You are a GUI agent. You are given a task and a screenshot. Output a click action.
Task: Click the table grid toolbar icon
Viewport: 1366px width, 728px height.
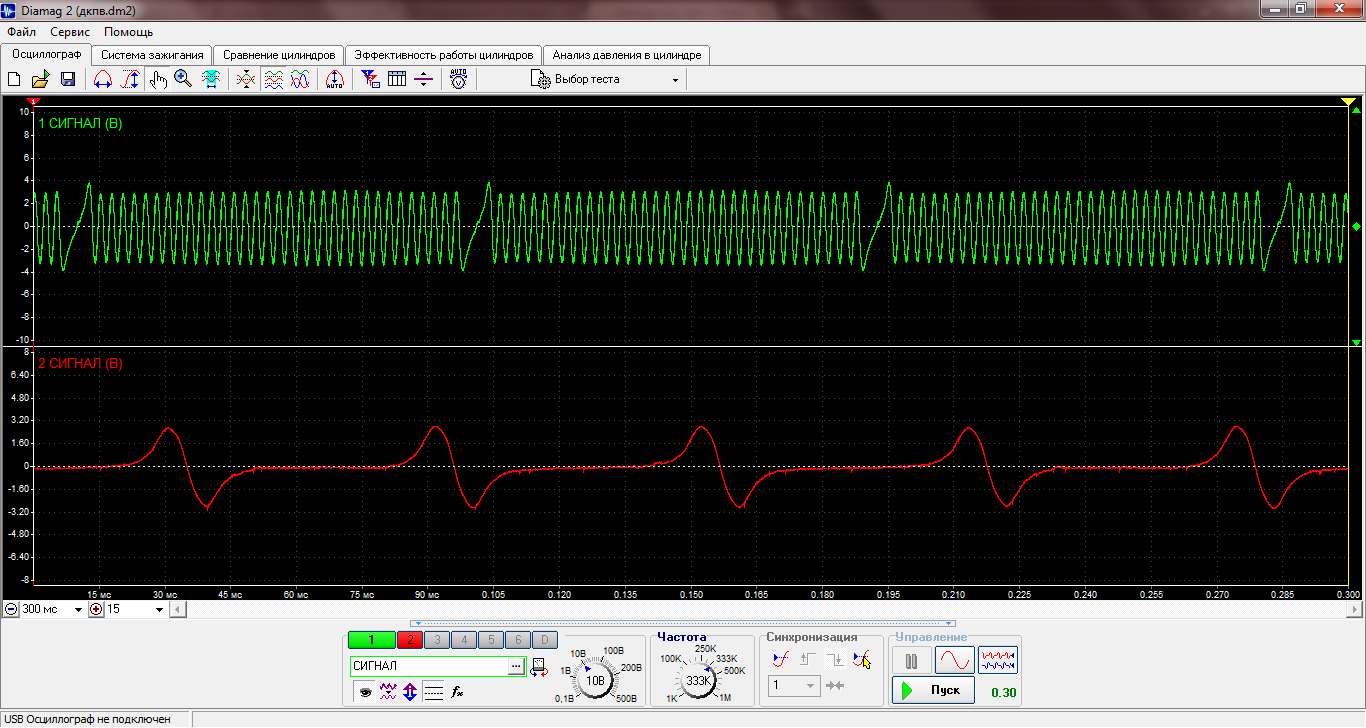[397, 80]
